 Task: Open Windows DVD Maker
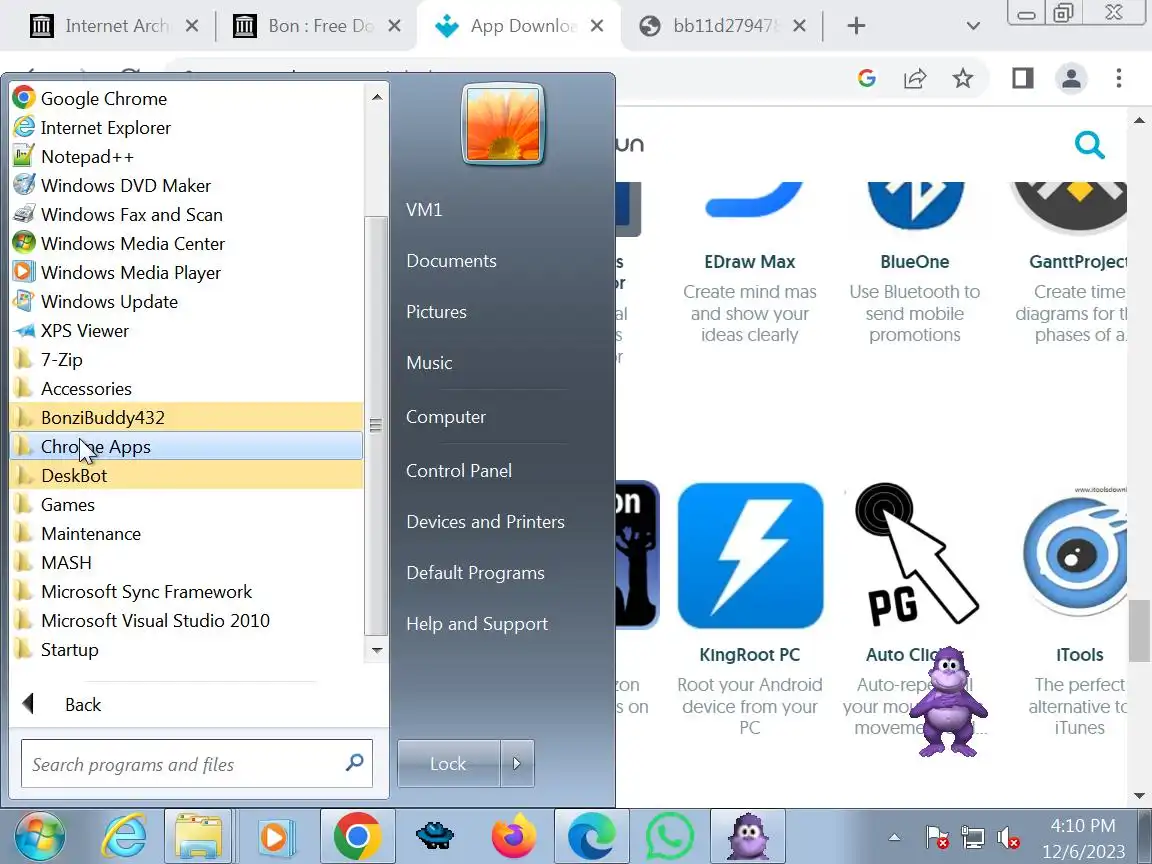(x=187, y=186)
